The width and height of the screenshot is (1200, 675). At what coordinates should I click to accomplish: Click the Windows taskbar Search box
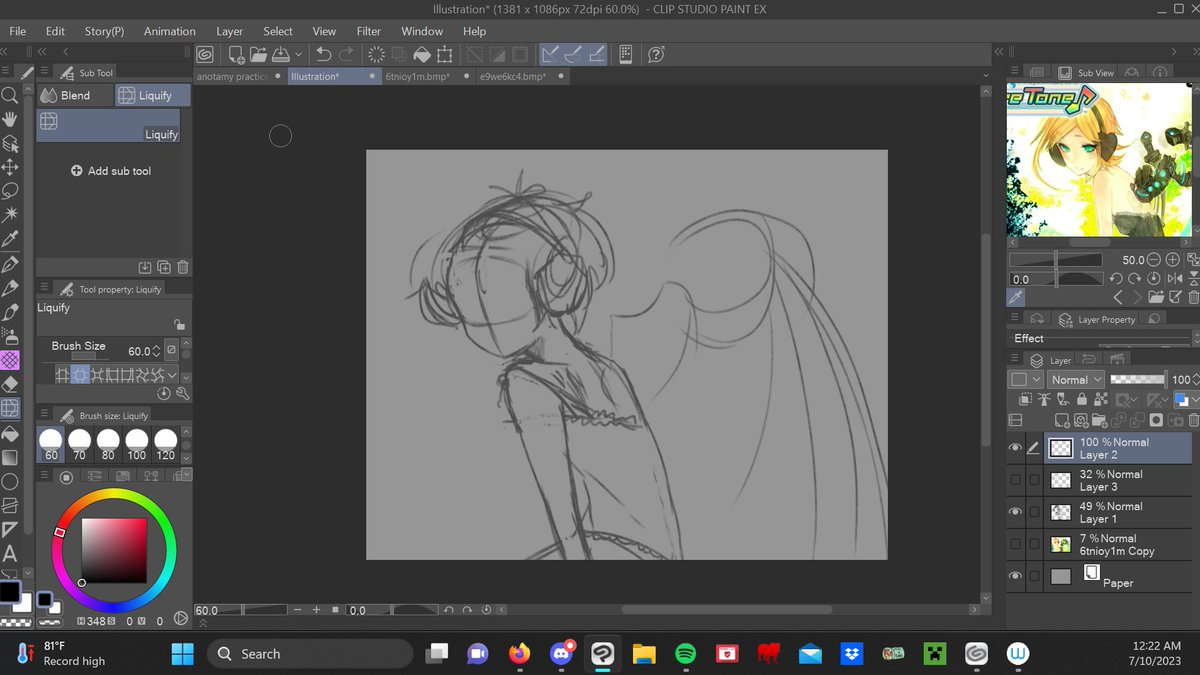tap(310, 654)
